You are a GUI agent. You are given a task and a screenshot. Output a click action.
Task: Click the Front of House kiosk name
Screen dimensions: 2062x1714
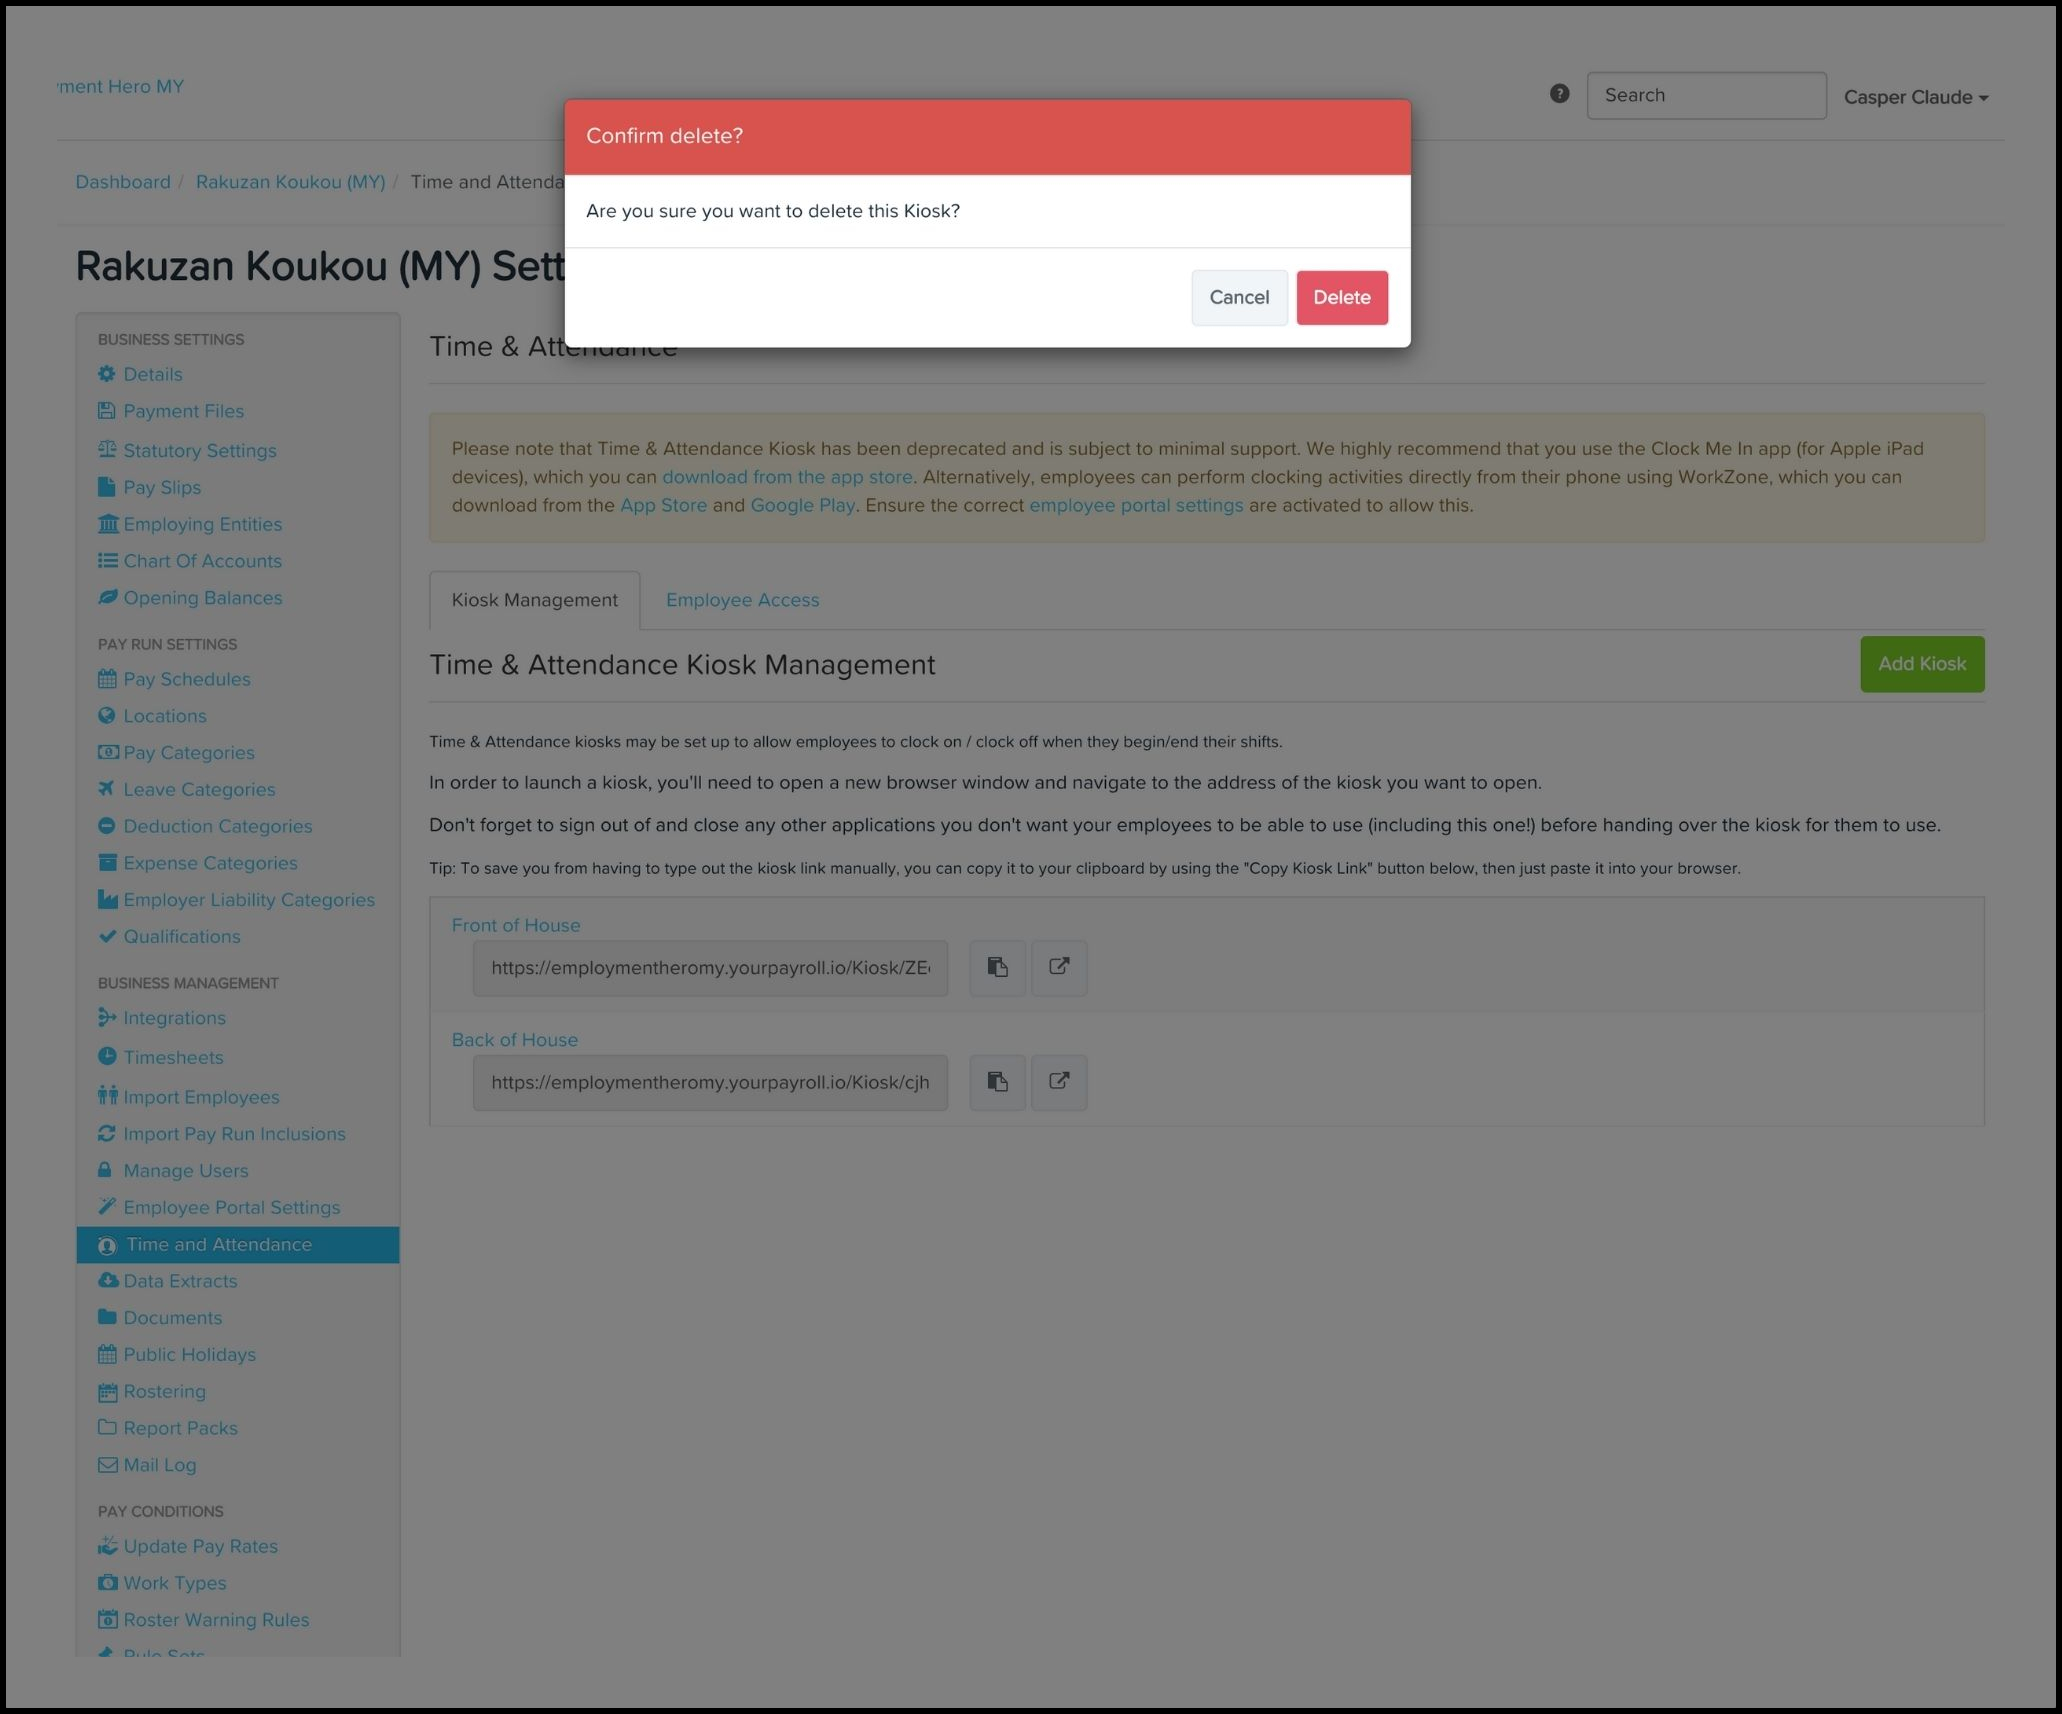(515, 925)
